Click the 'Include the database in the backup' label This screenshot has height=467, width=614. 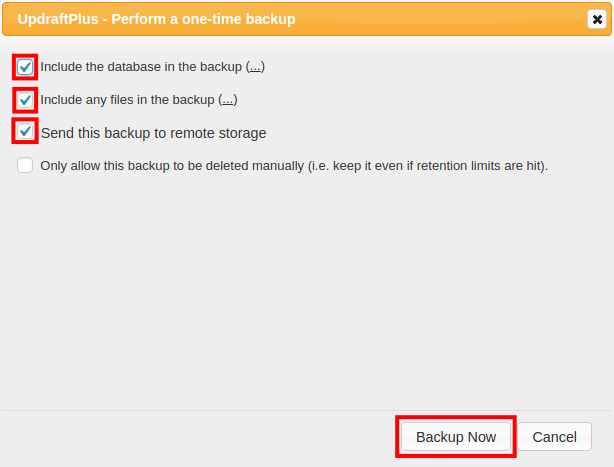click(x=140, y=67)
